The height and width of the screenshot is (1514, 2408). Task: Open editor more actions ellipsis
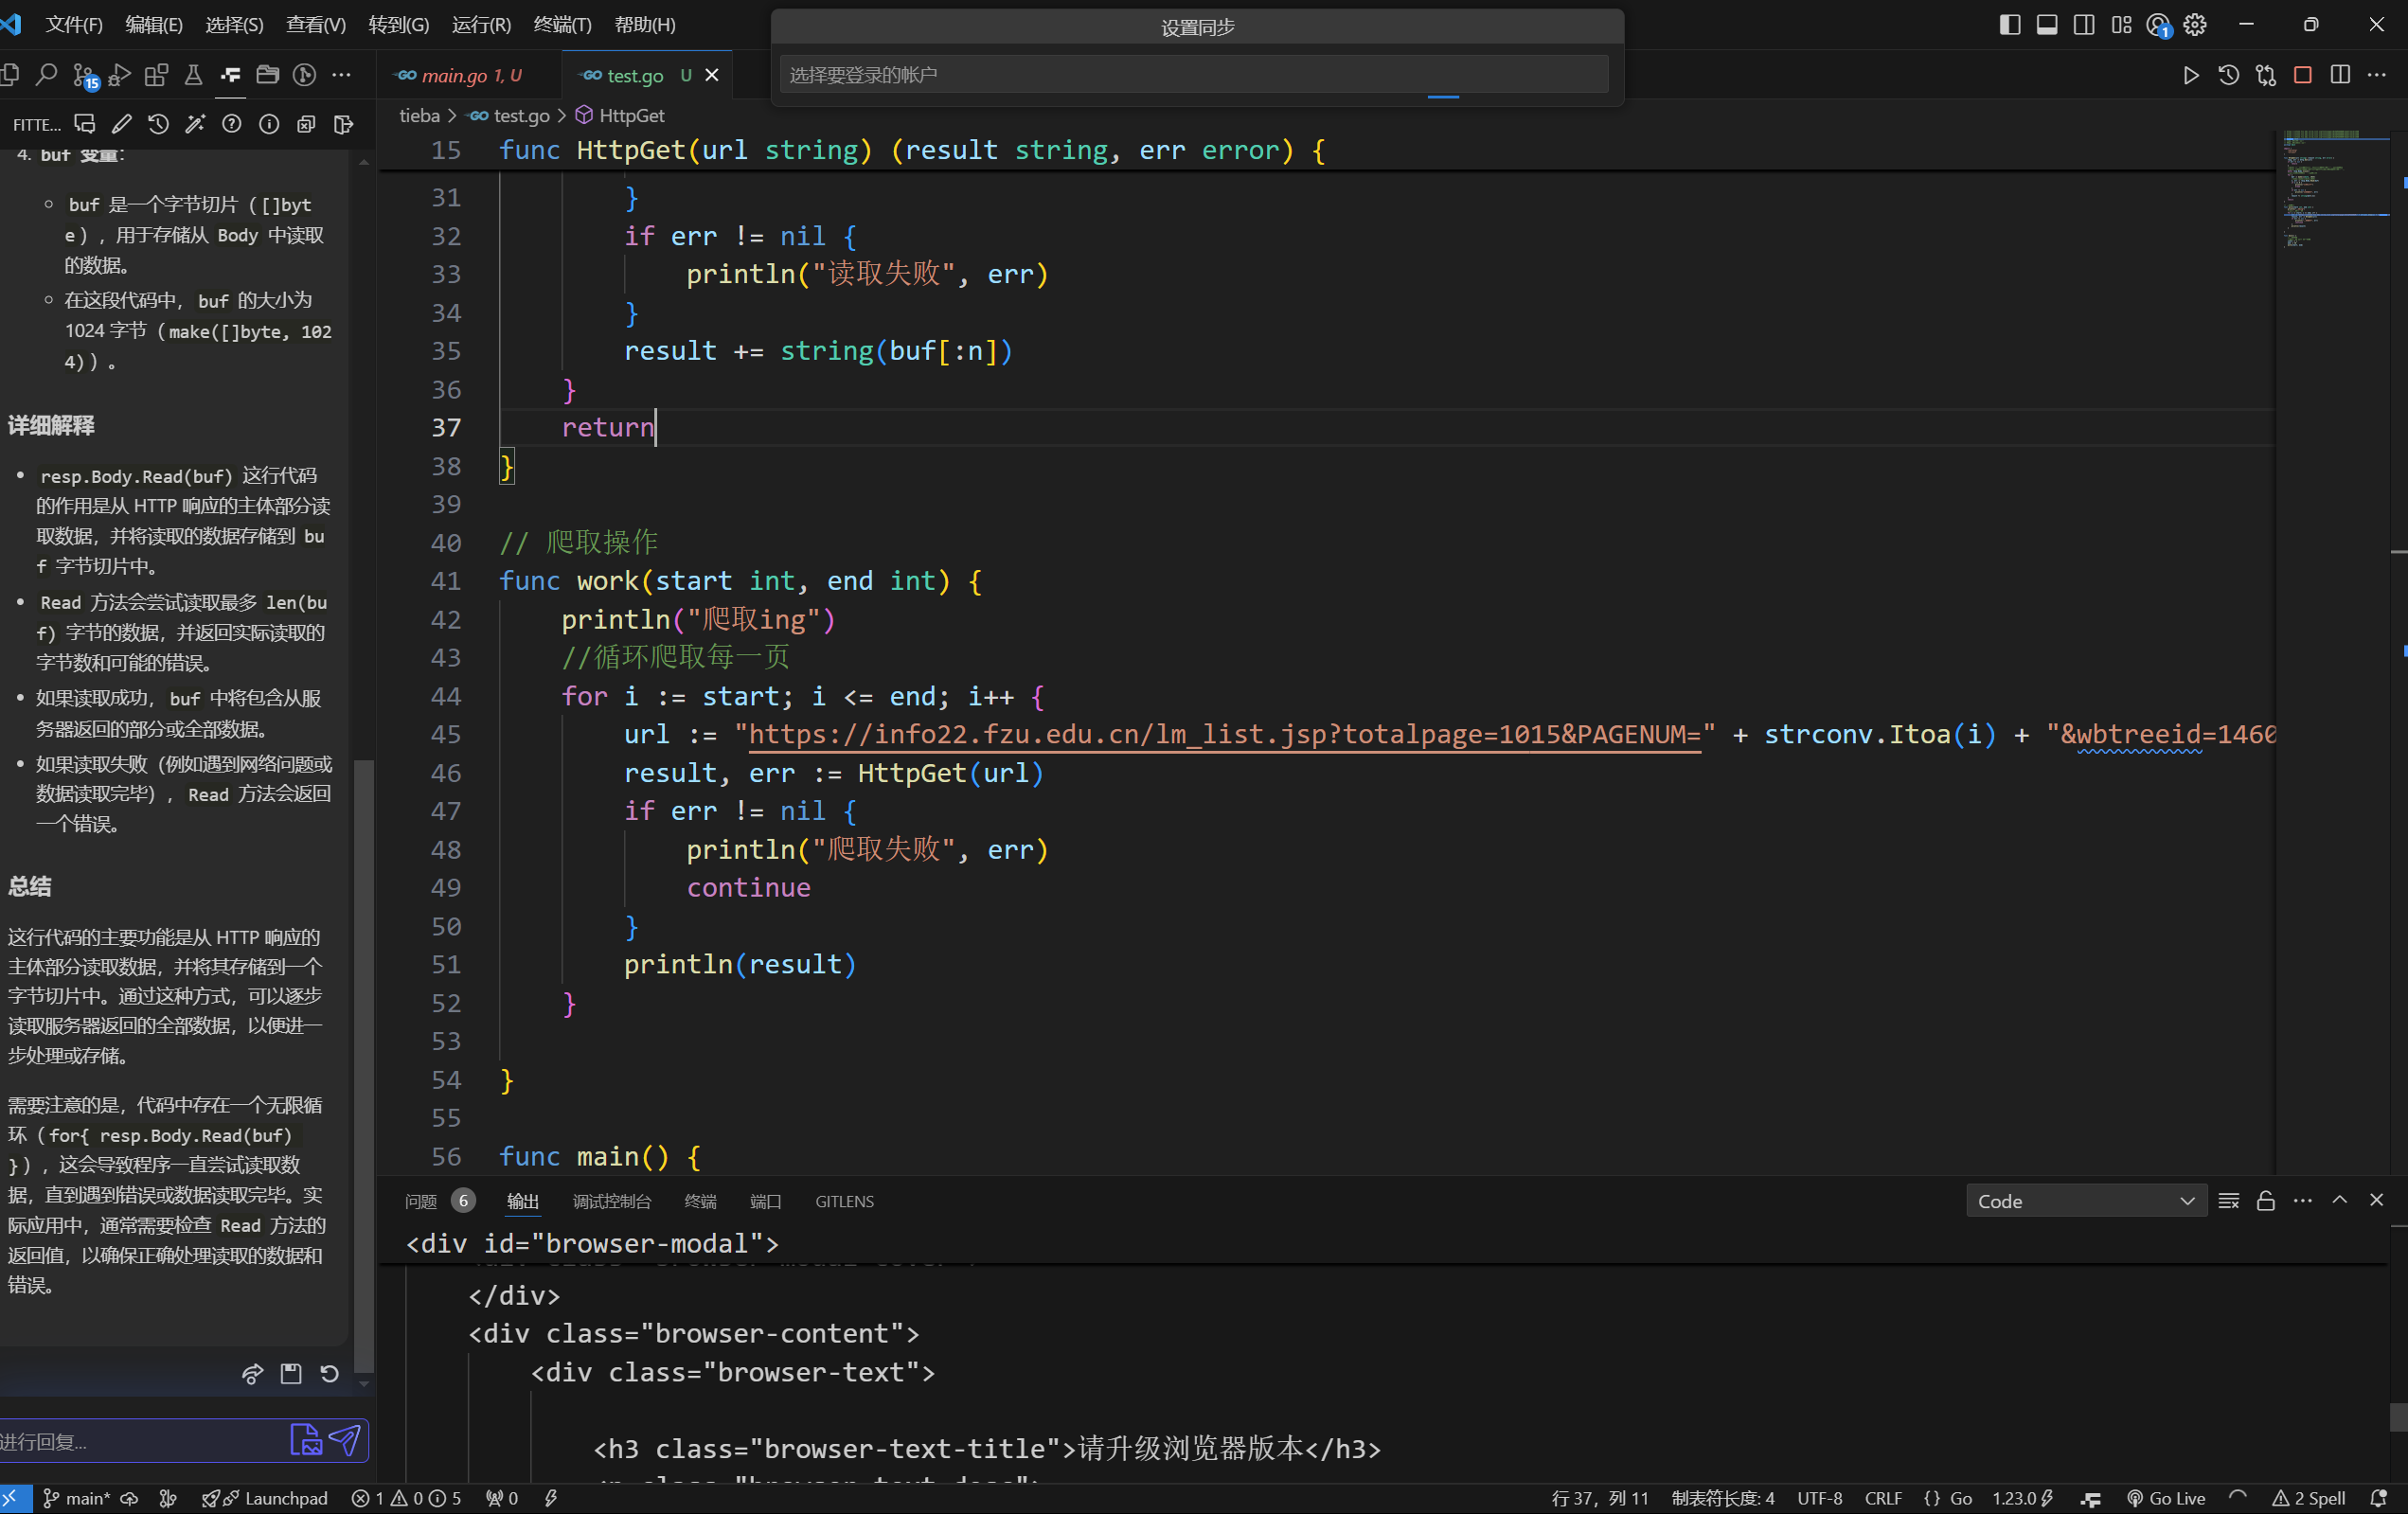2377,75
